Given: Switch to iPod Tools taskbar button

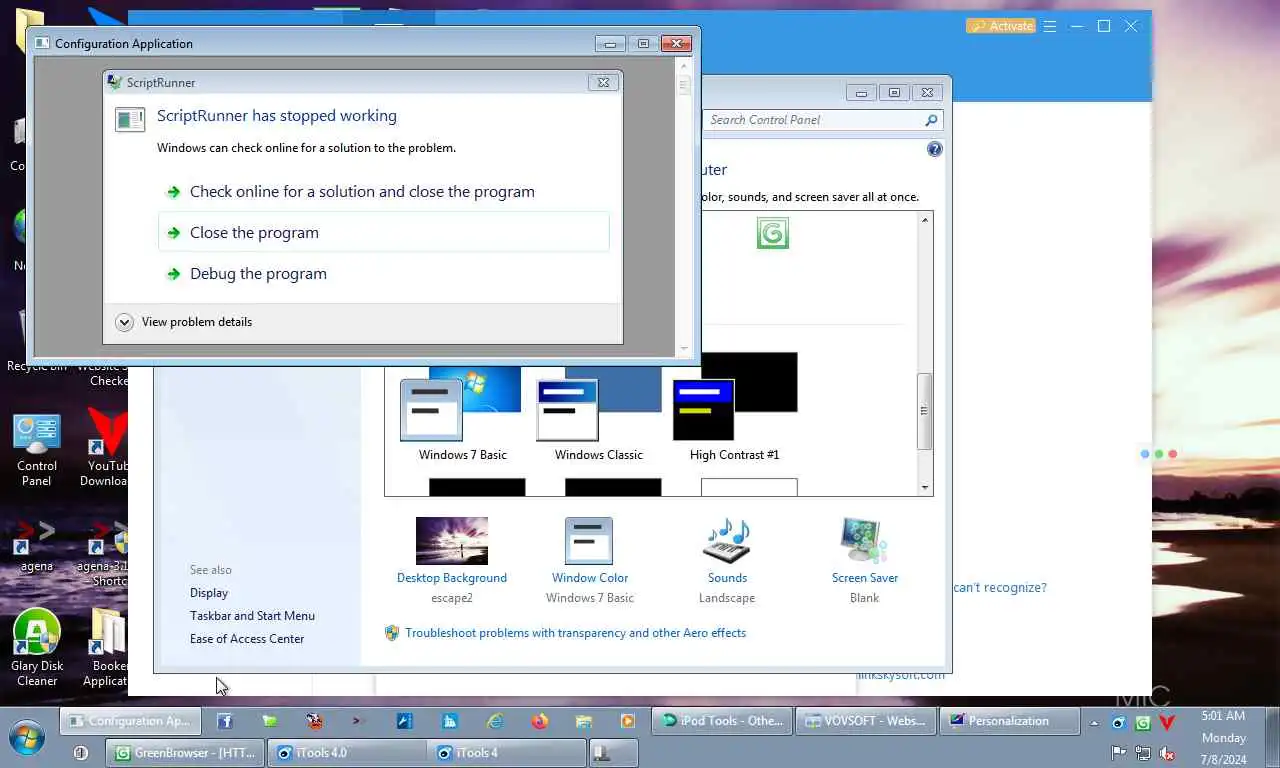Looking at the screenshot, I should coord(722,721).
